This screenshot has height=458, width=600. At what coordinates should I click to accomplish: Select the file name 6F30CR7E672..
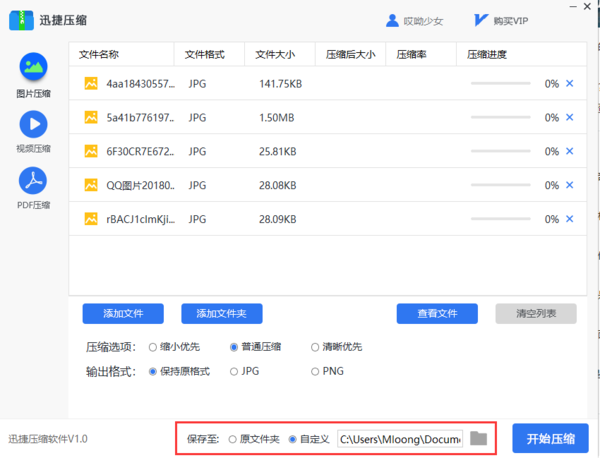tap(140, 152)
